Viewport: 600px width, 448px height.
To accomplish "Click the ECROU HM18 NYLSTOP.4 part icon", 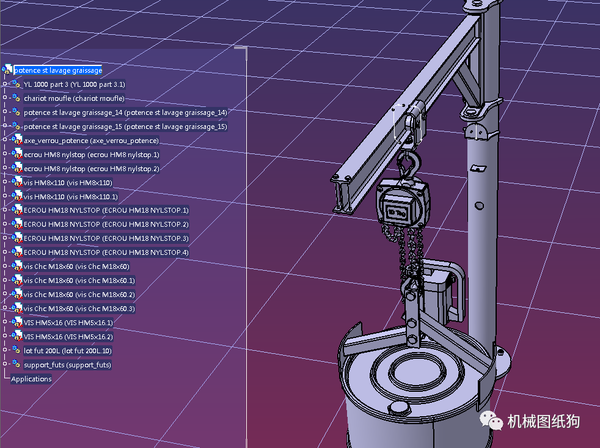I will (x=17, y=252).
